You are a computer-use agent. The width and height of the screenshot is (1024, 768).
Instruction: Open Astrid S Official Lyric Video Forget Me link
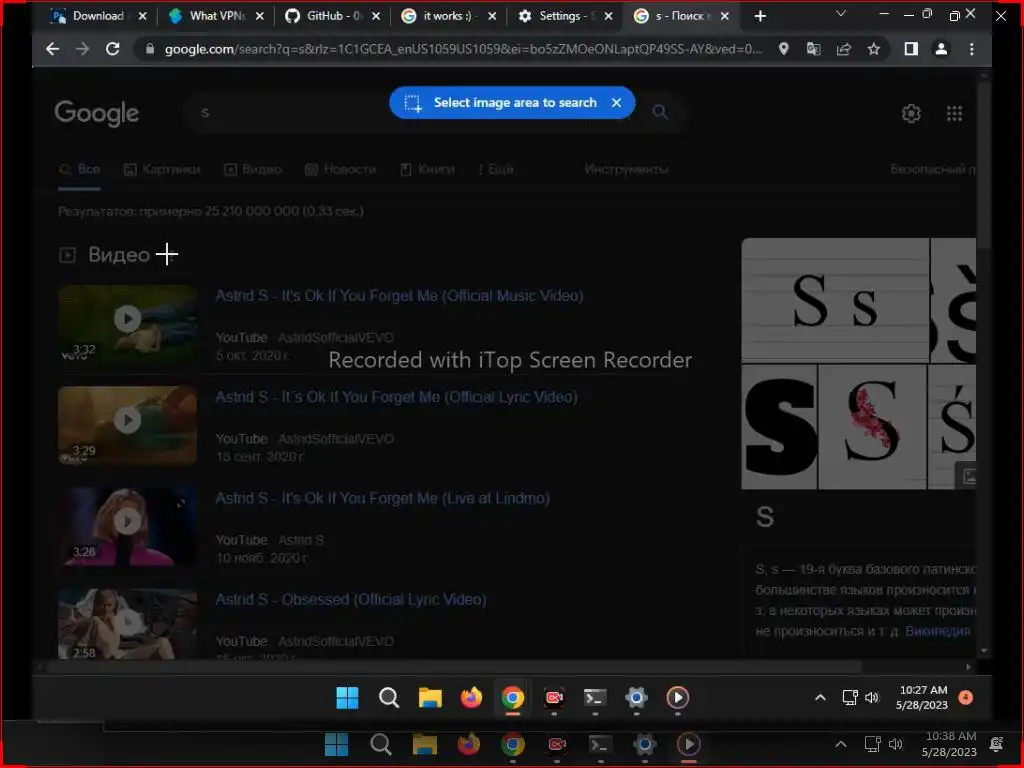(396, 397)
